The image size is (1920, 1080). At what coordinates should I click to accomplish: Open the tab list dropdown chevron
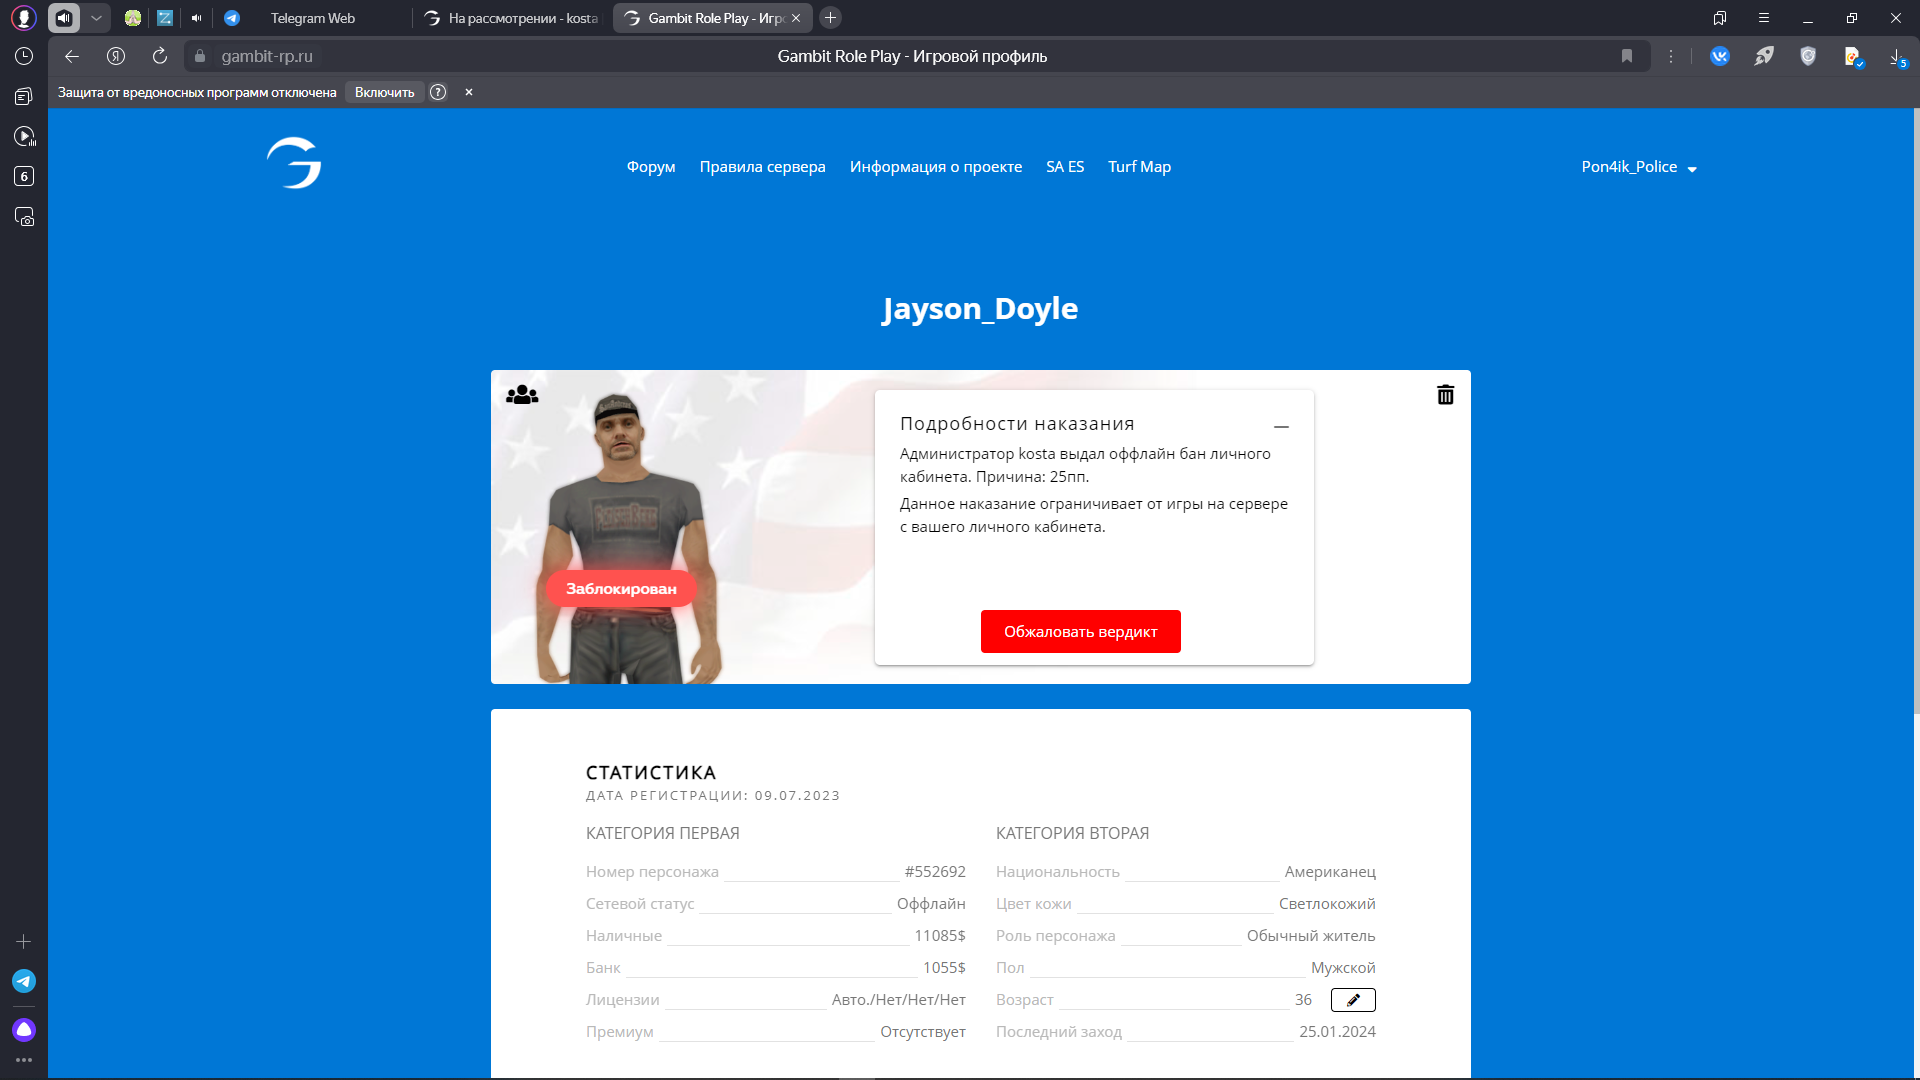click(96, 18)
